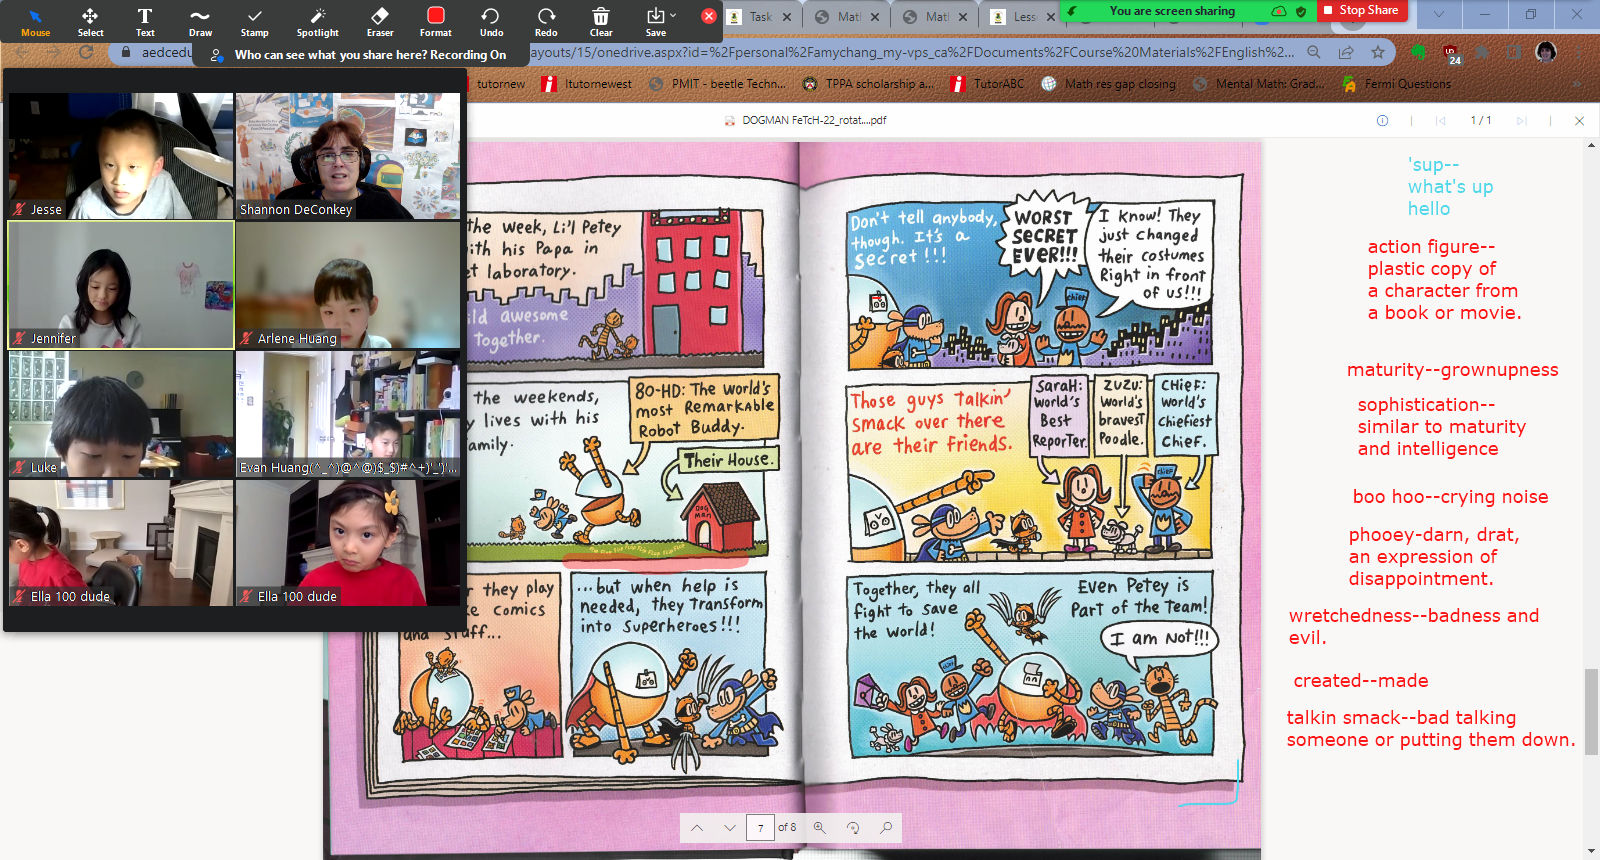Select Jesse's video thumbnail
Screen dimensions: 1600x860
(x=121, y=156)
